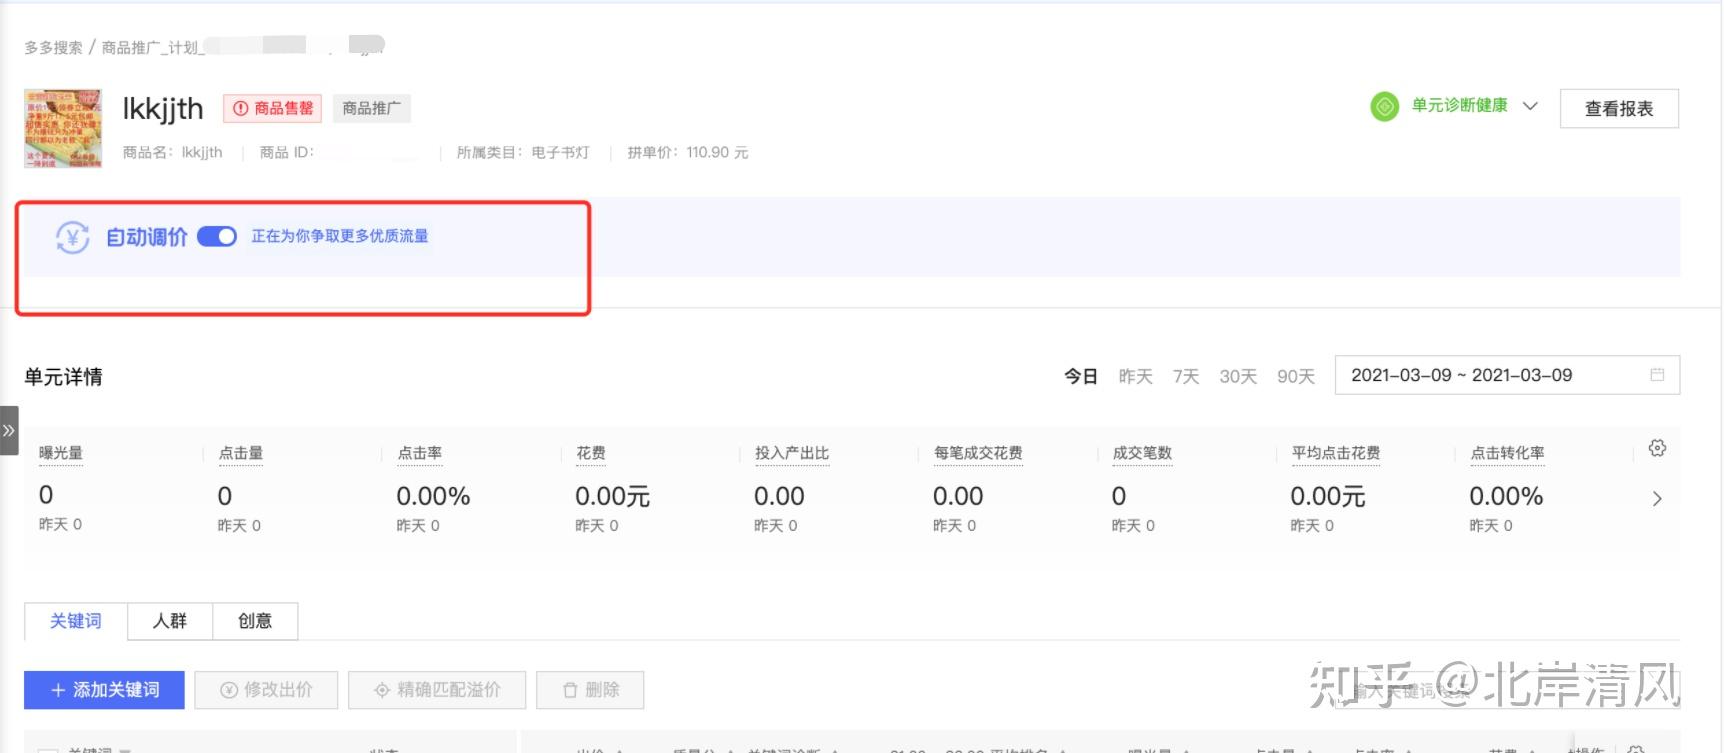The image size is (1724, 753).
Task: Click the lkkjjth product title
Action: coord(163,108)
